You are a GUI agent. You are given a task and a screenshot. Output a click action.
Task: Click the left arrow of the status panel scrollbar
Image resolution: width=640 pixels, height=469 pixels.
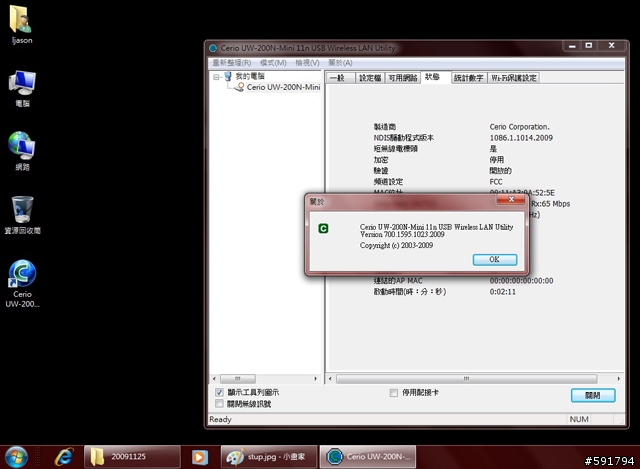pos(330,379)
